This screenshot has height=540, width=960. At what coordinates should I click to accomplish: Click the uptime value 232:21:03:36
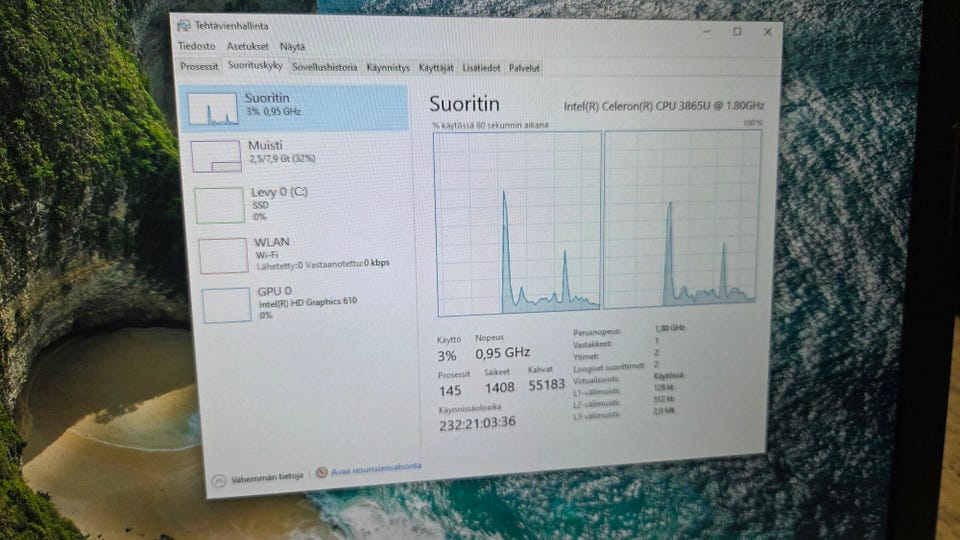click(477, 422)
